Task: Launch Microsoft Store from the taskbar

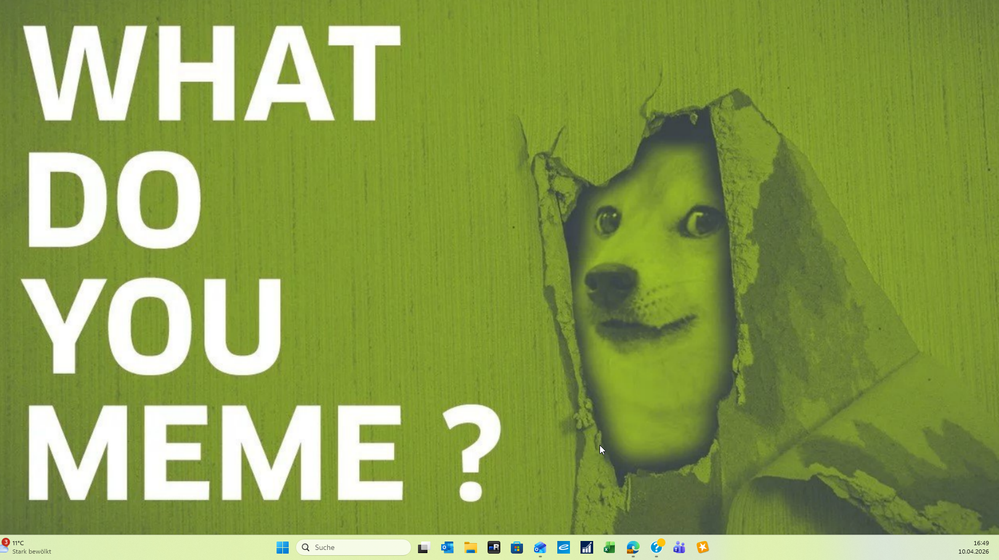Action: [517, 547]
